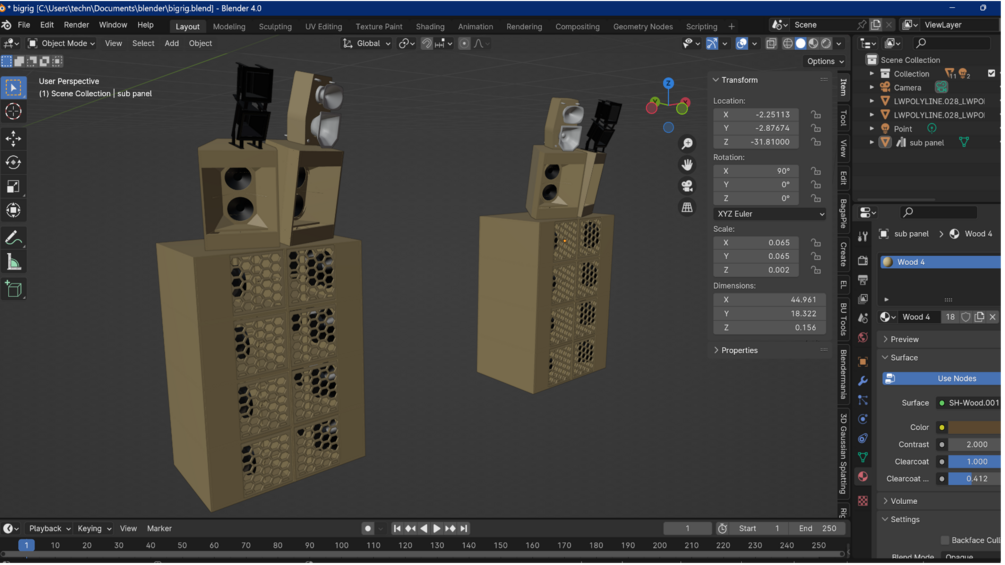Play the animation forward
1005x565 pixels.
(x=438, y=530)
